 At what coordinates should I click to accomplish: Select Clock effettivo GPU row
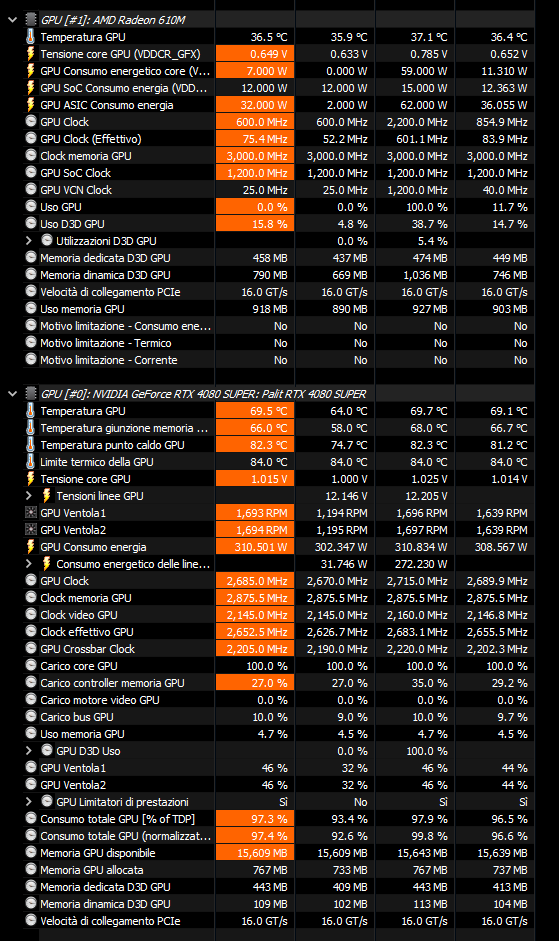point(279,632)
